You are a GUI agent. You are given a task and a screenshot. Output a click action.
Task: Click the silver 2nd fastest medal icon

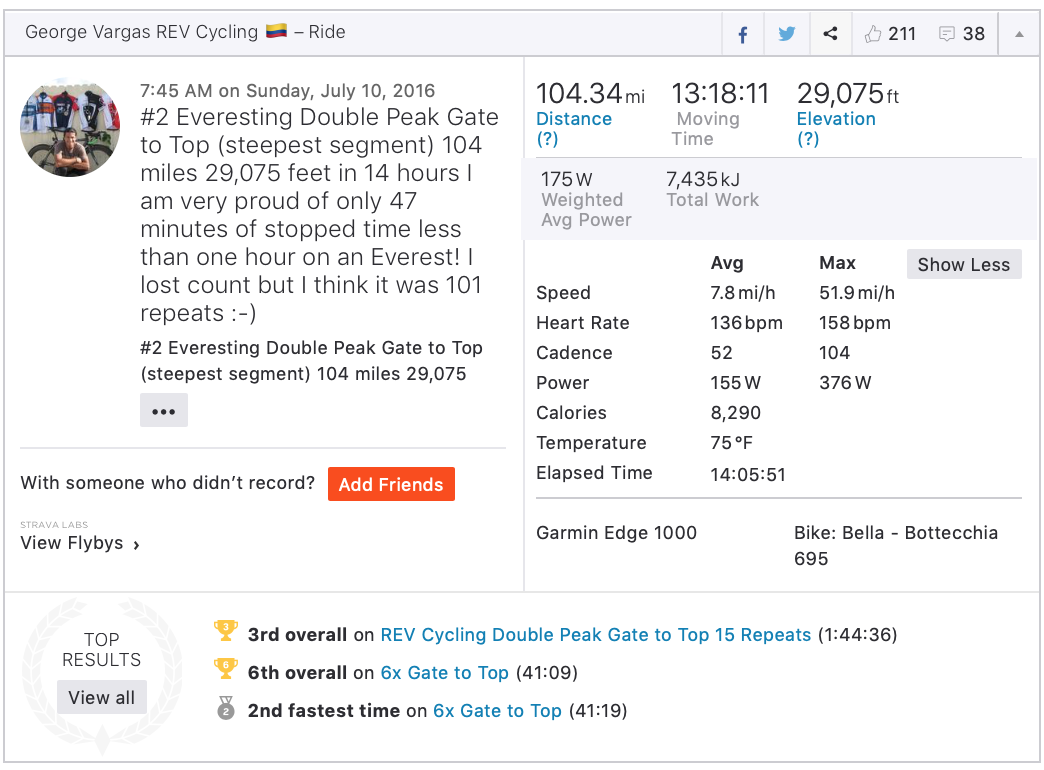click(226, 708)
